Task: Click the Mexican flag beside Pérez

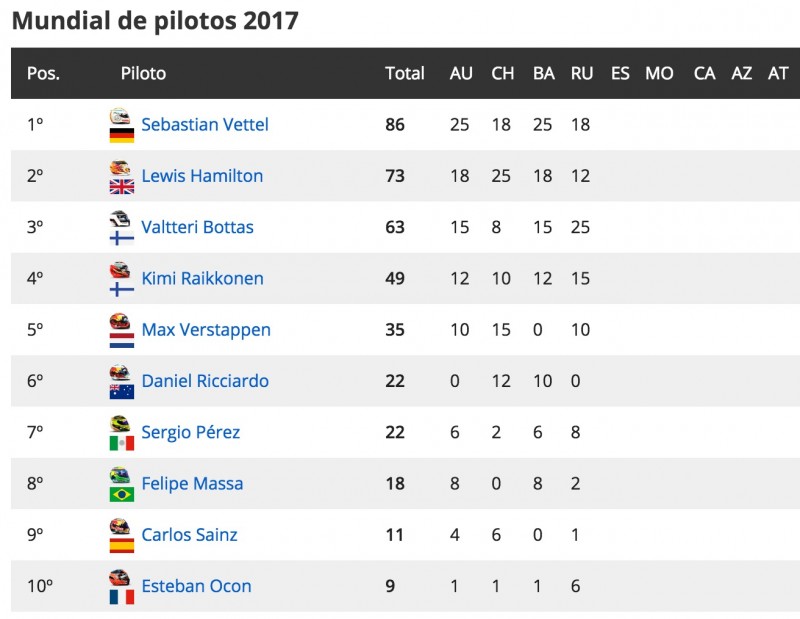Action: point(122,443)
